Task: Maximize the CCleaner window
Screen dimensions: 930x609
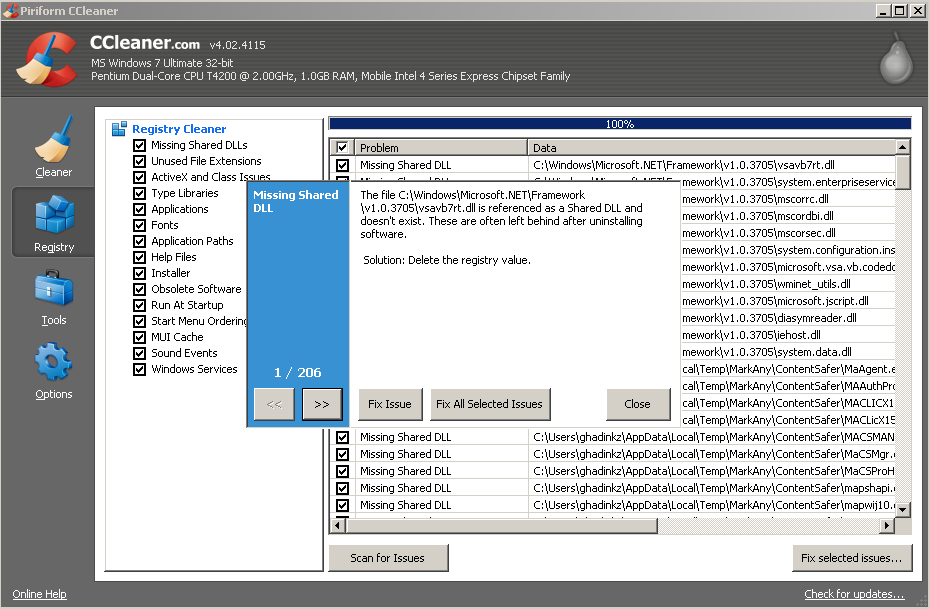Action: [x=900, y=10]
